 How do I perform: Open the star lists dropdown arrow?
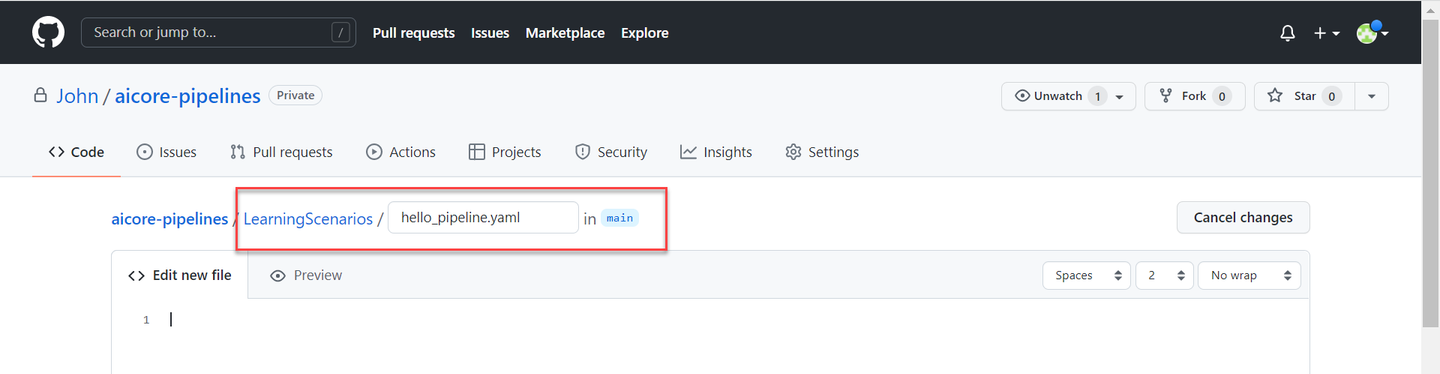[x=1372, y=96]
